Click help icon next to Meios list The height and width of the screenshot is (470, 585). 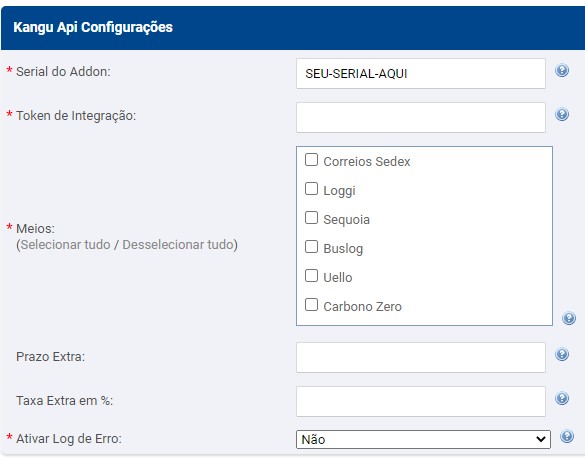coord(569,319)
